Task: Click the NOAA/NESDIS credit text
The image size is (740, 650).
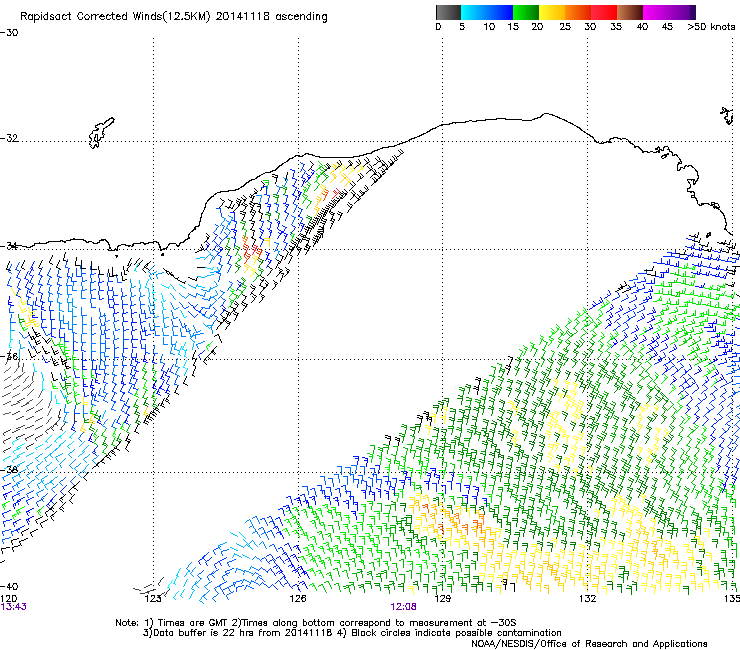Action: coord(589,644)
